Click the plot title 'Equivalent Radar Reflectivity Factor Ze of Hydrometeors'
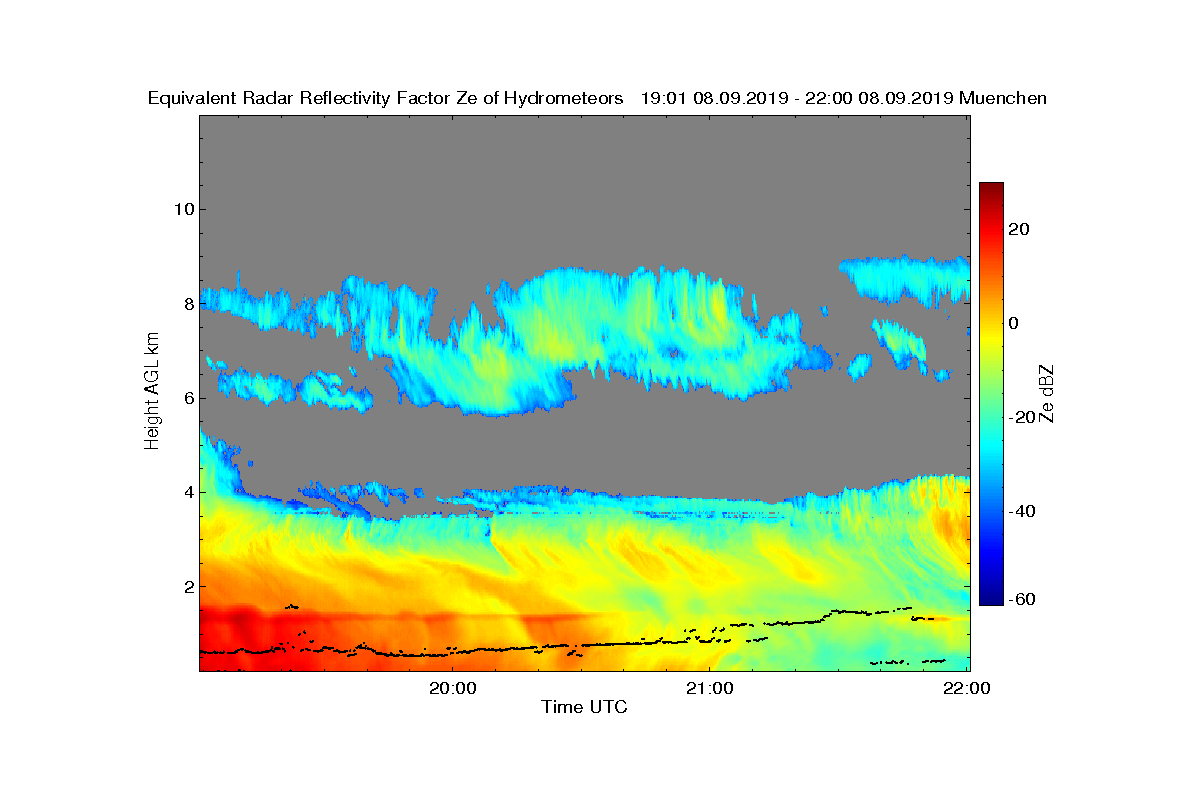Viewport: 1200px width, 800px height. tap(386, 98)
